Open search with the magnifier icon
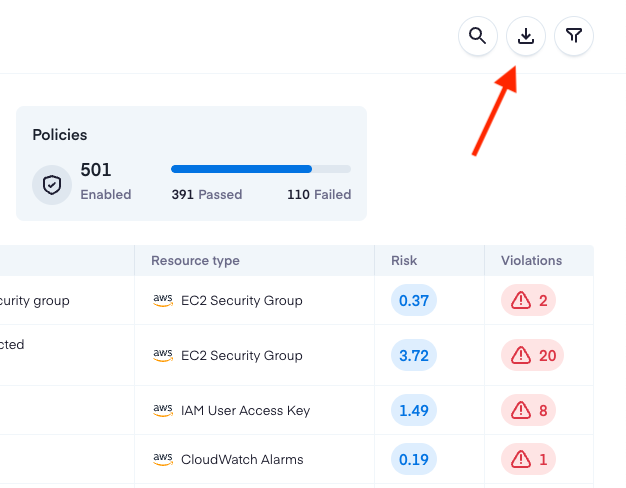Screen dimensions: 626x488 tap(477, 36)
